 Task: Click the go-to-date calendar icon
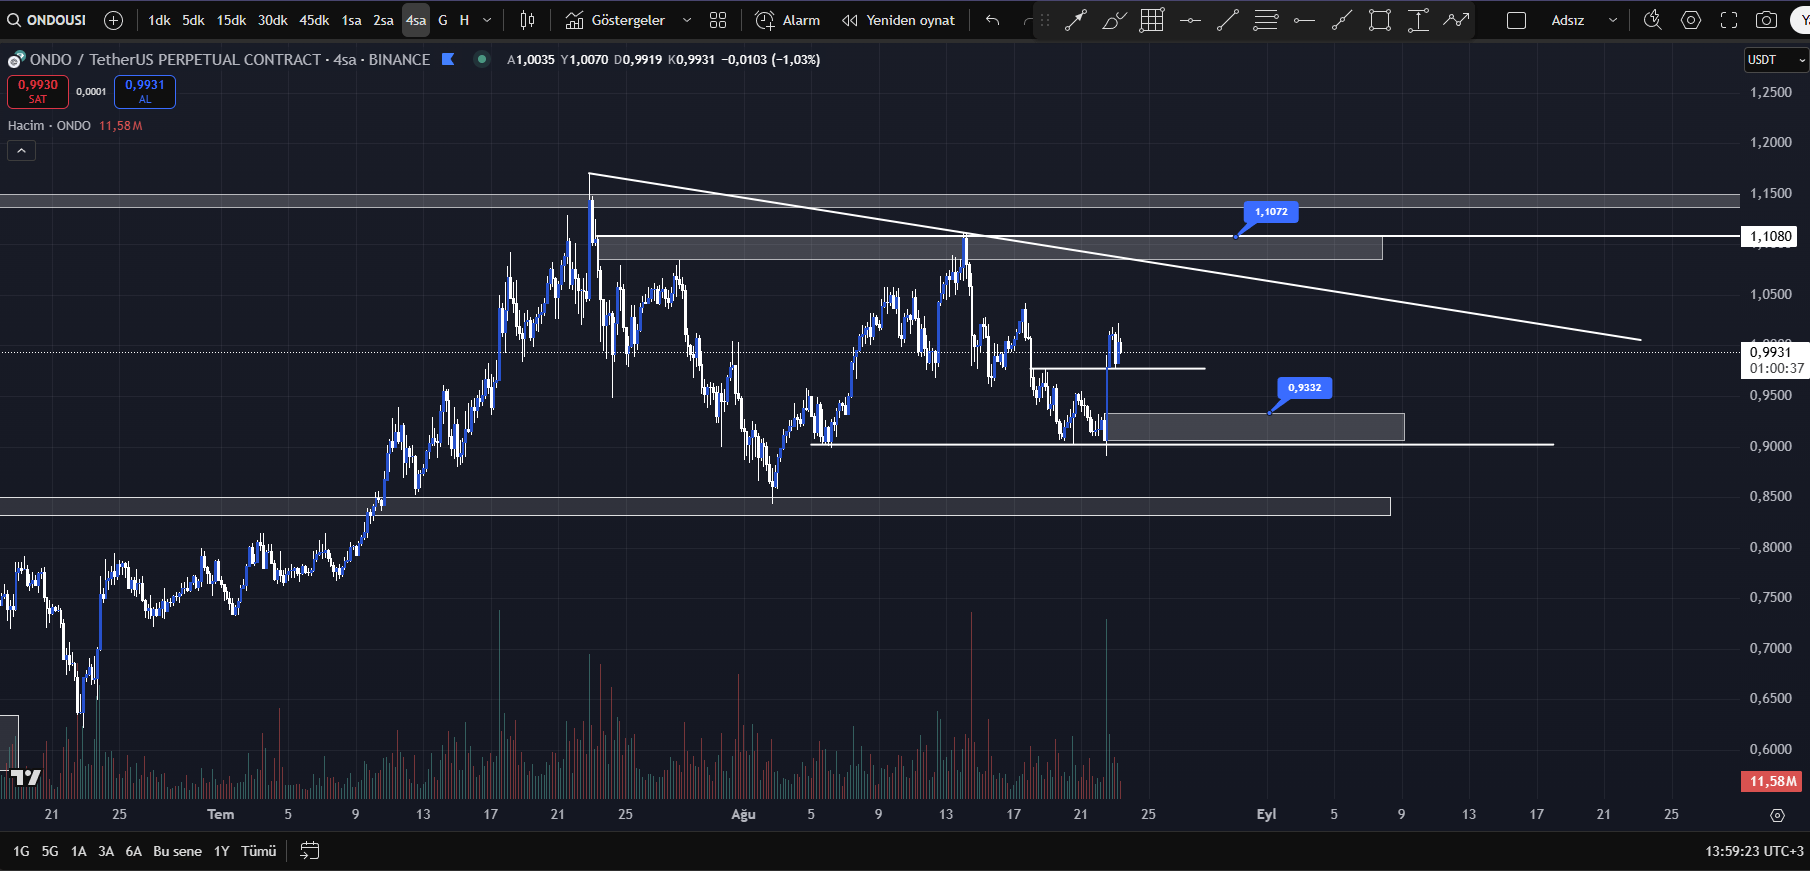pyautogui.click(x=310, y=851)
